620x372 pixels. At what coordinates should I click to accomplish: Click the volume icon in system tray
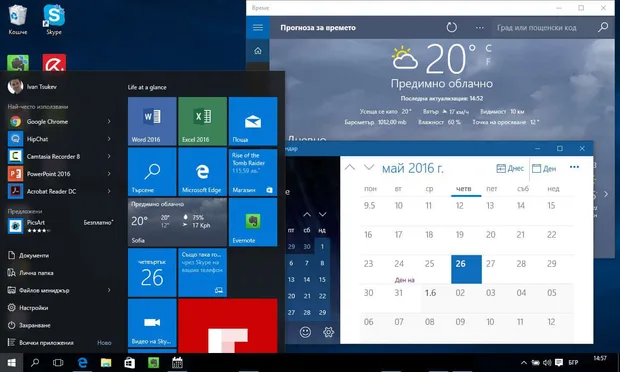pos(547,363)
